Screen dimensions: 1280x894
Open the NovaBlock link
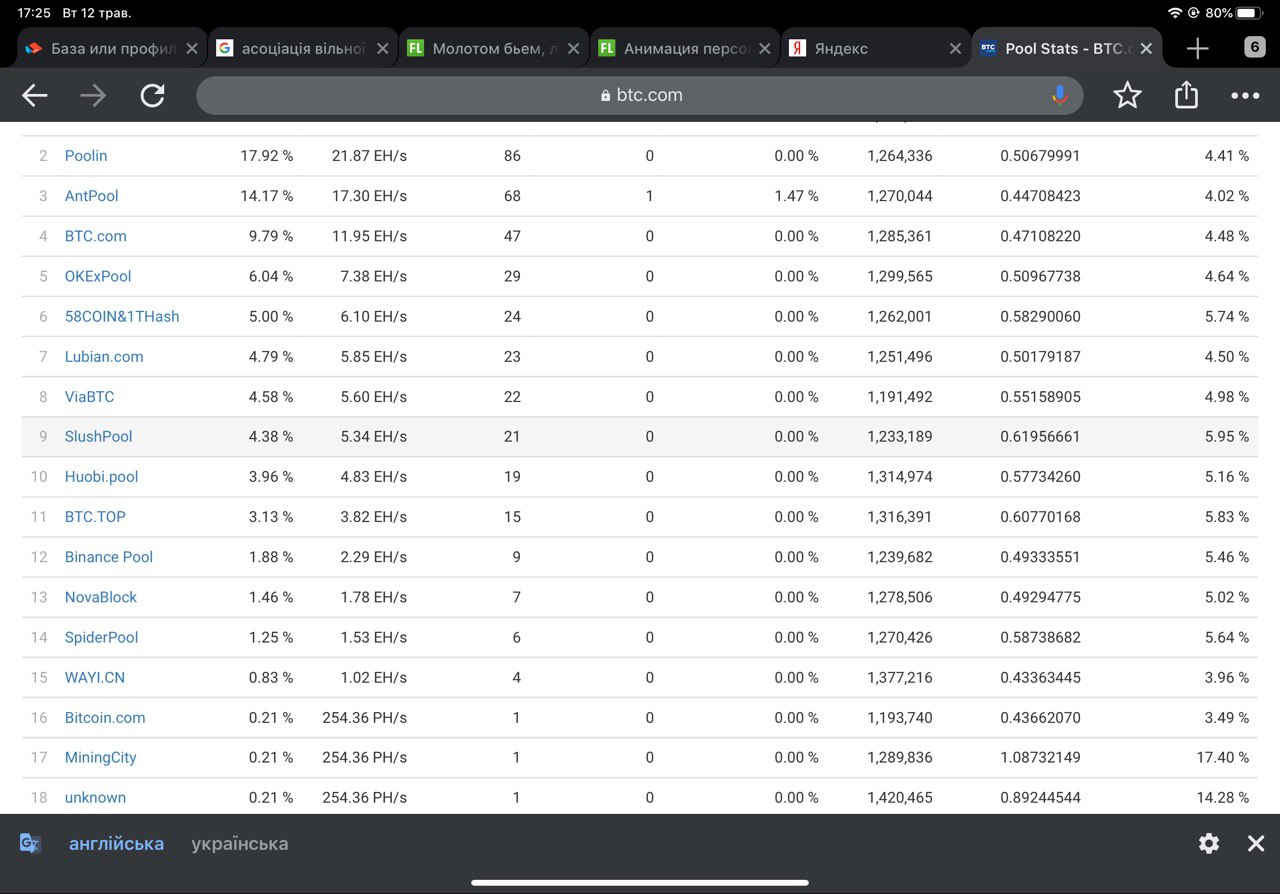click(101, 597)
